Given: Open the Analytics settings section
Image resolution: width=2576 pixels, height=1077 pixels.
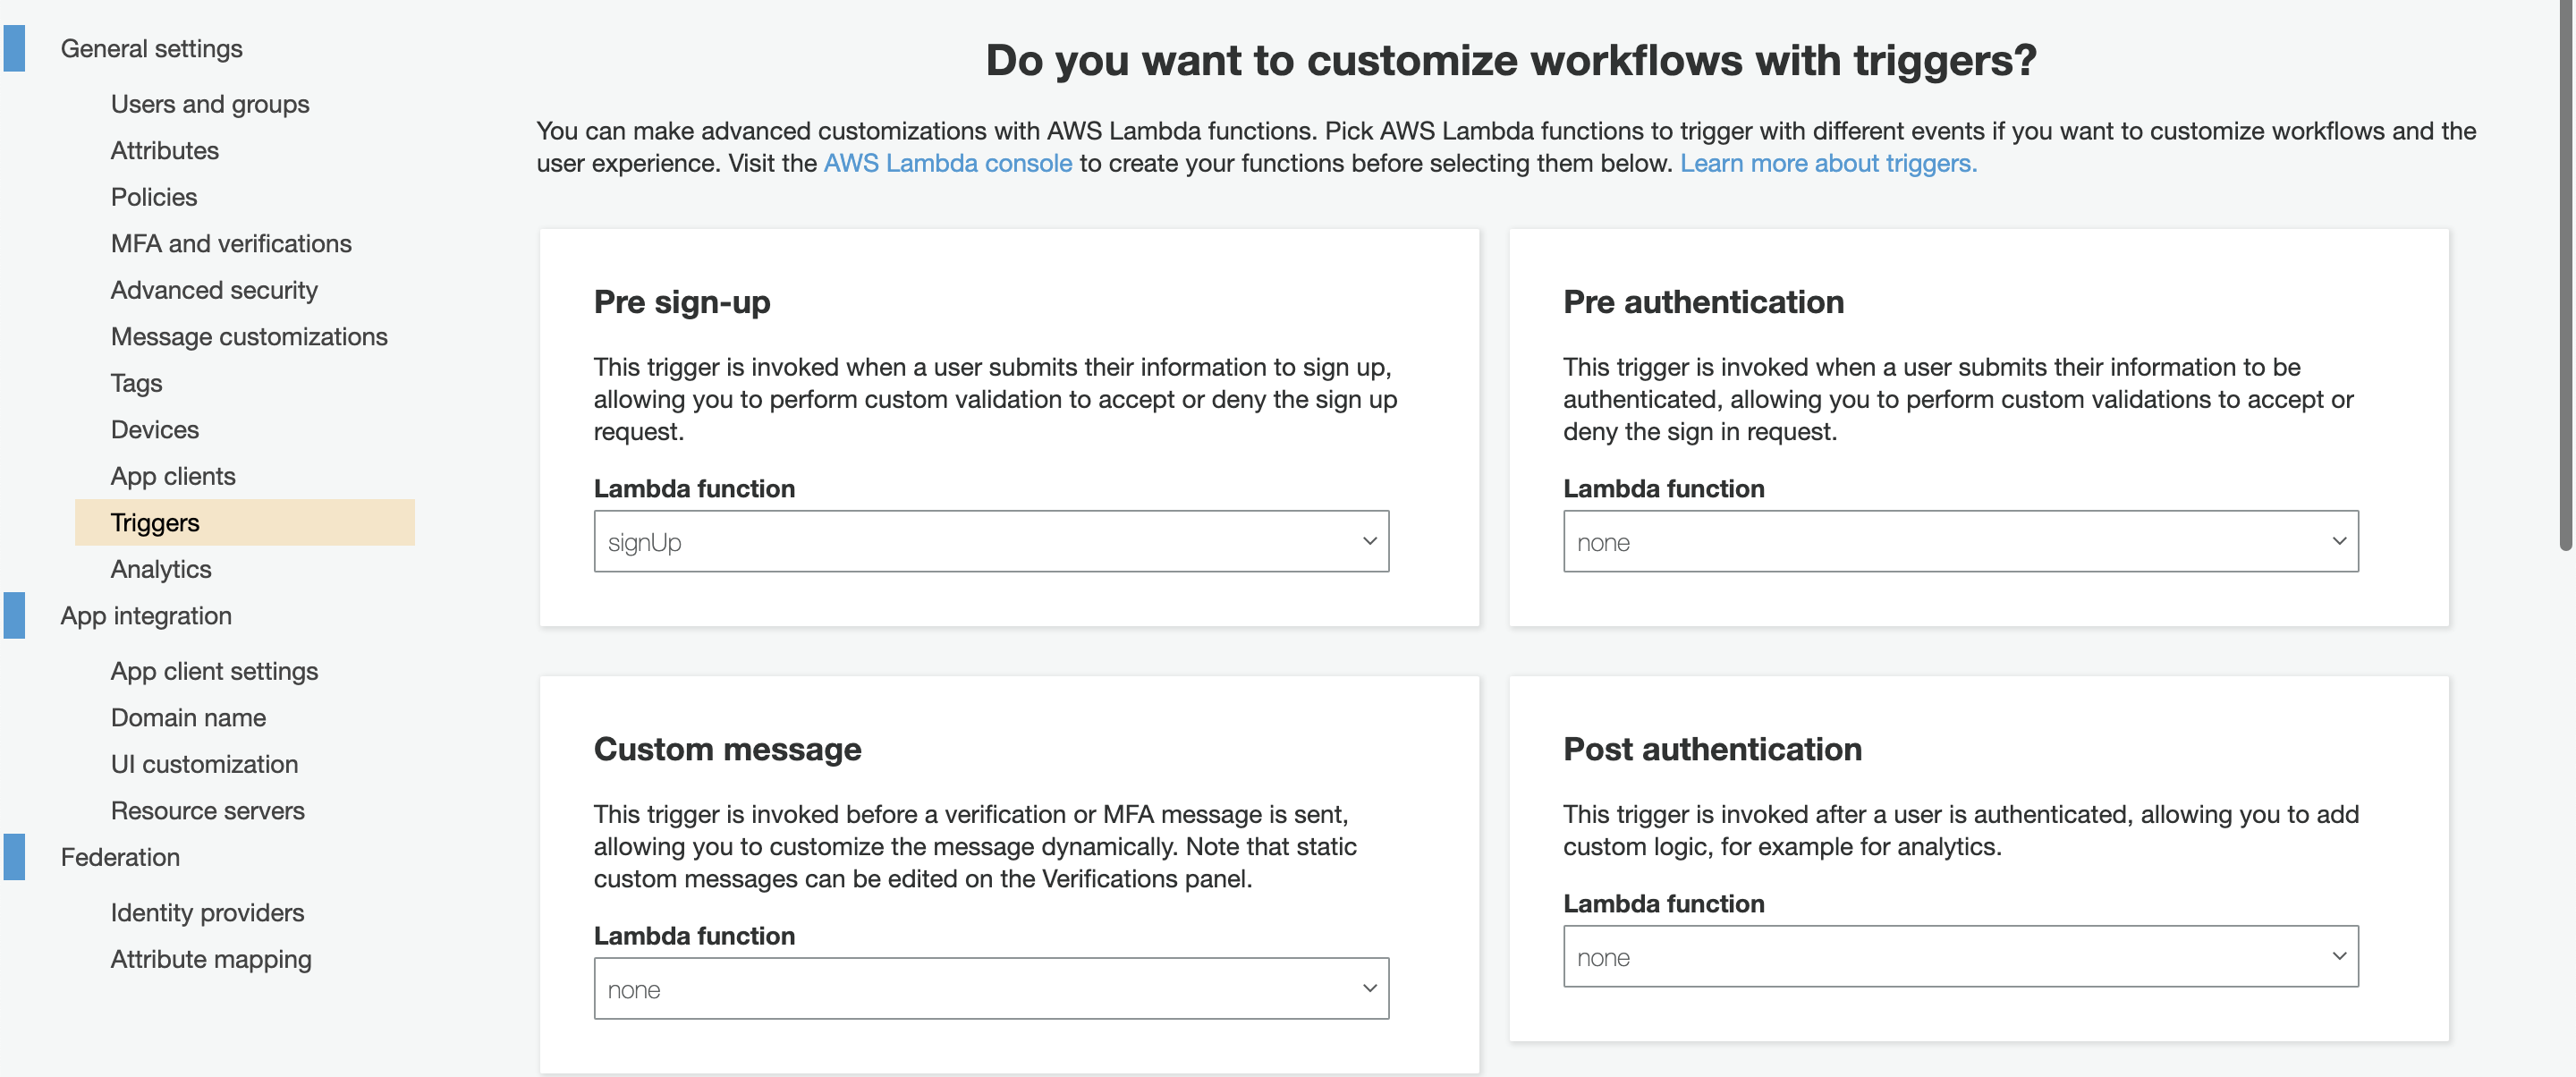Looking at the screenshot, I should coord(159,566).
